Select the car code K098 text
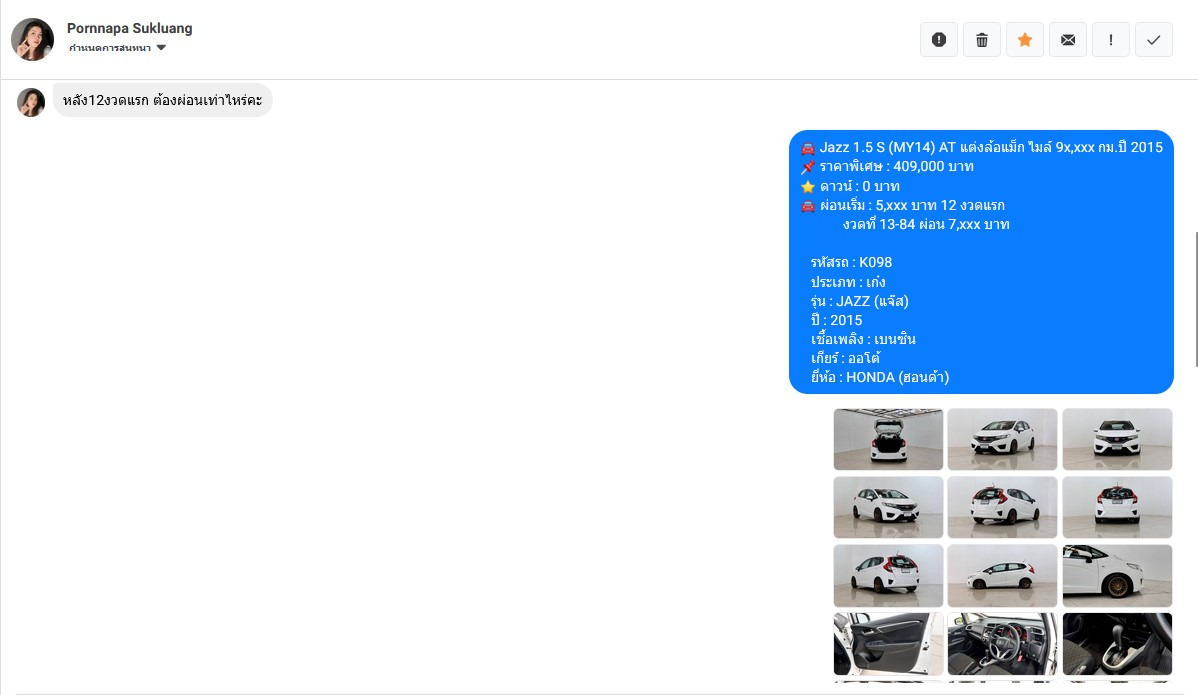 (851, 263)
